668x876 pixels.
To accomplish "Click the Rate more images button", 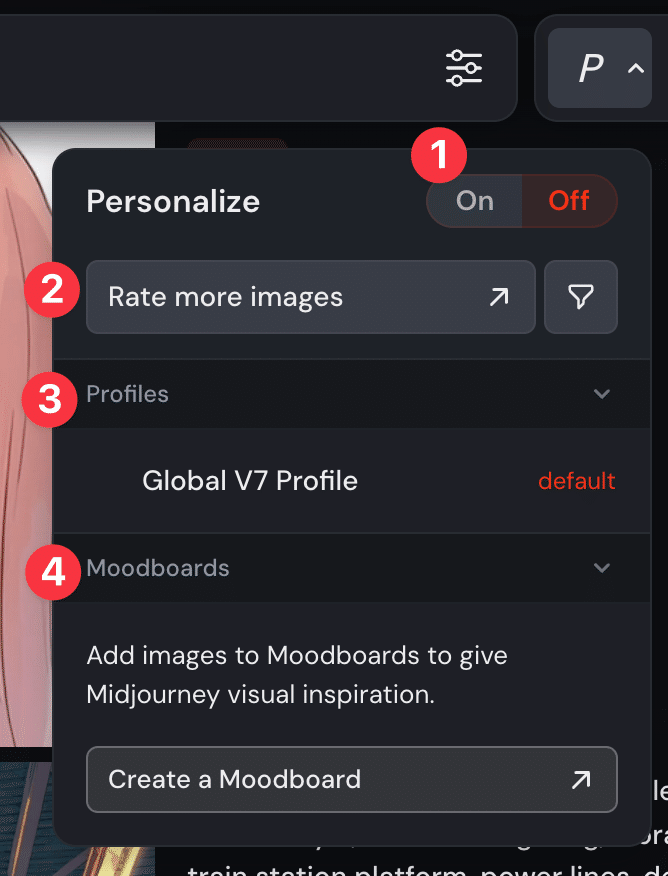I will tap(311, 297).
